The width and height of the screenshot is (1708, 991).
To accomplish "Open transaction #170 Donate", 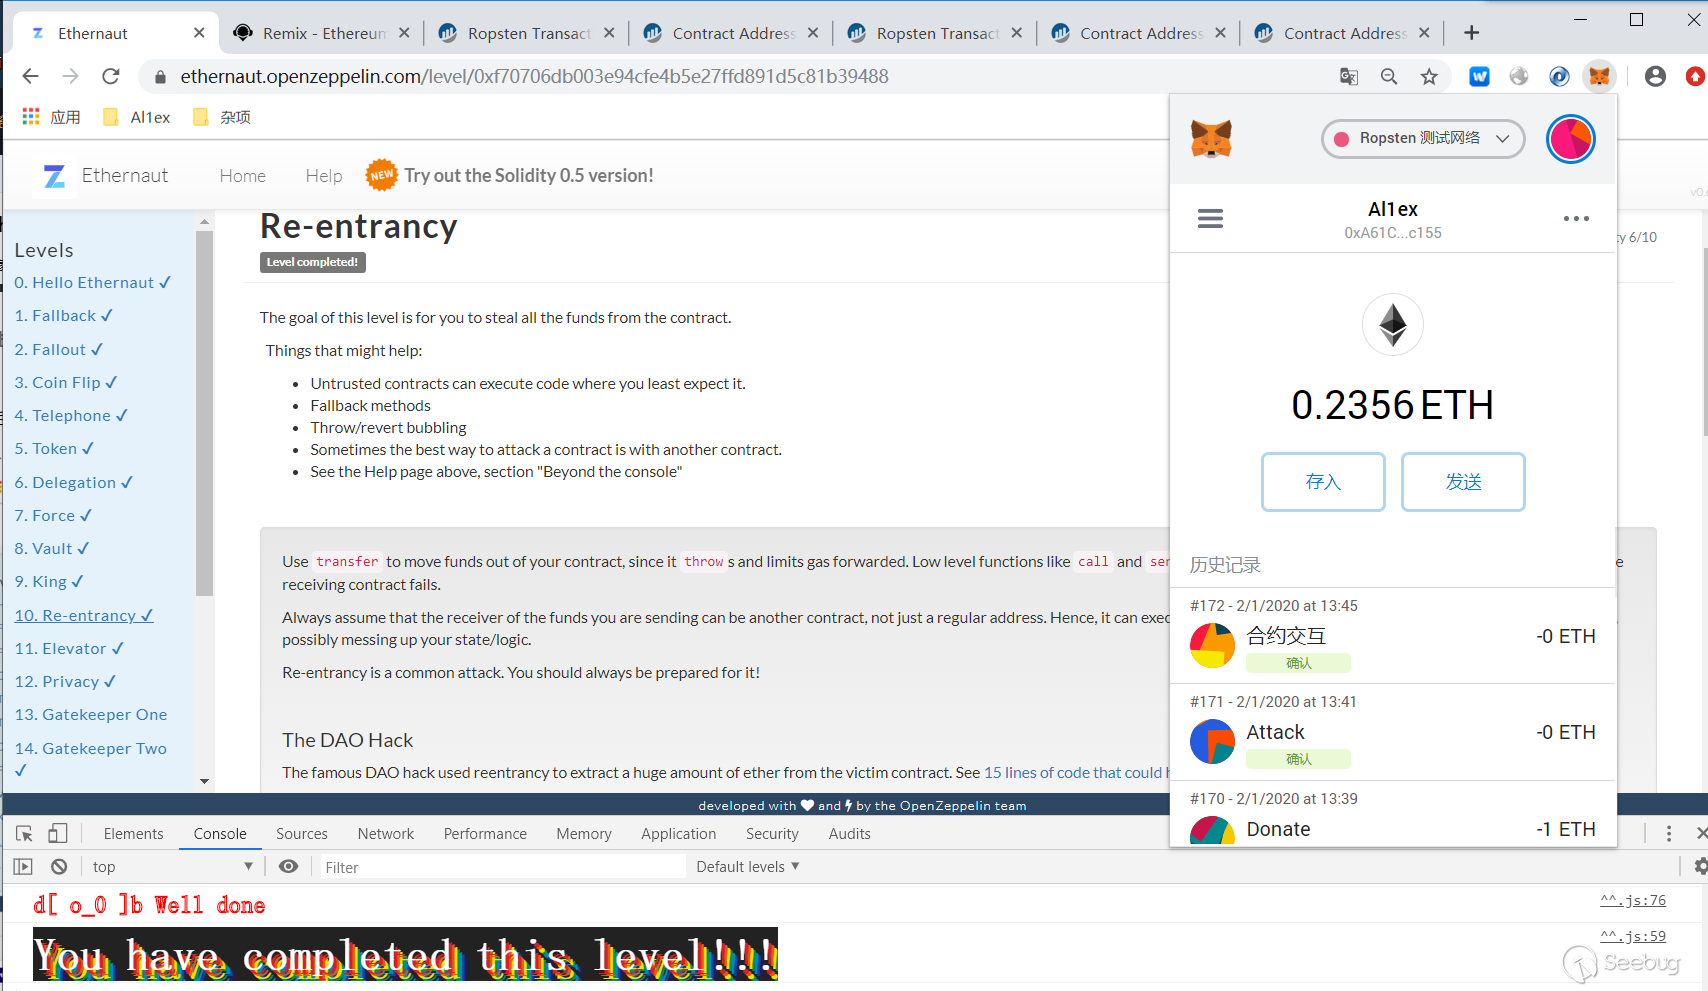I will pyautogui.click(x=1393, y=814).
